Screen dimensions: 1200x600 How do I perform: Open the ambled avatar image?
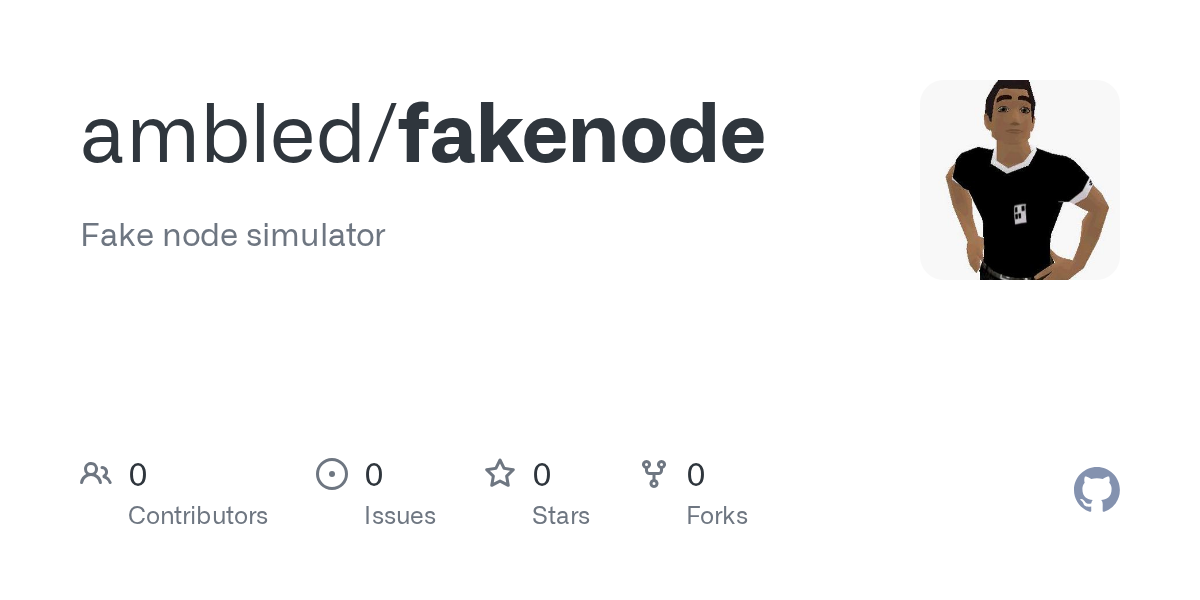(x=1020, y=180)
